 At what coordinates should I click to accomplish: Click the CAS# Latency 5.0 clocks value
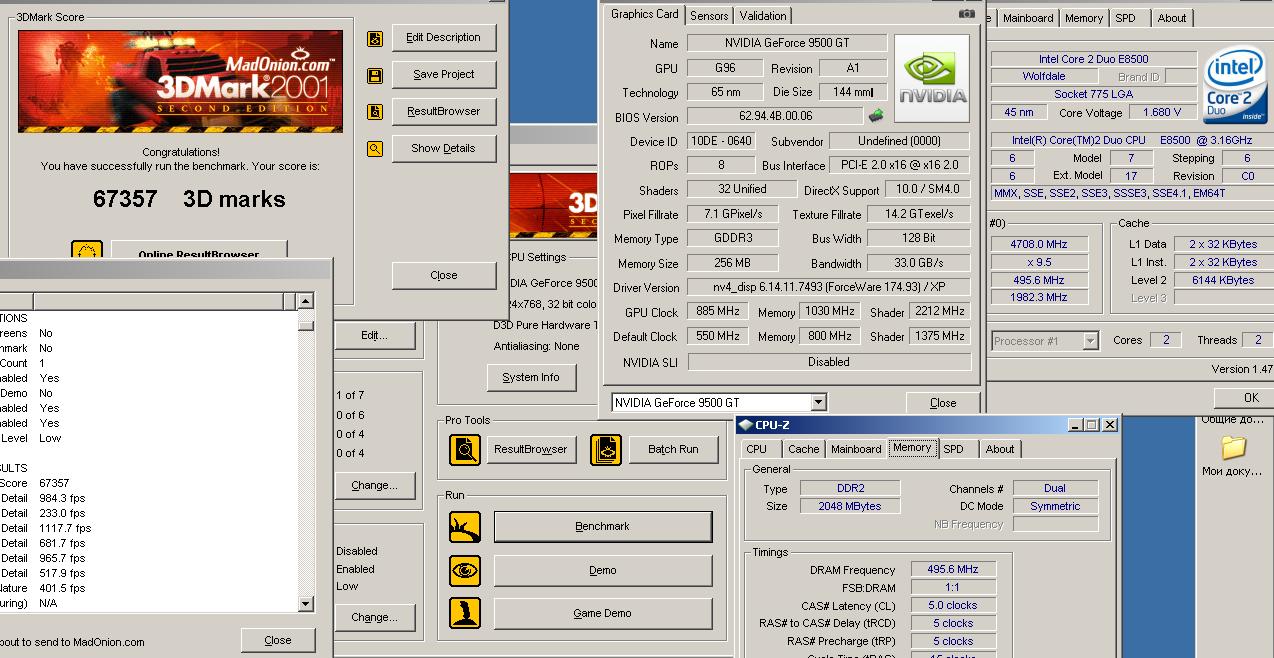tap(952, 606)
